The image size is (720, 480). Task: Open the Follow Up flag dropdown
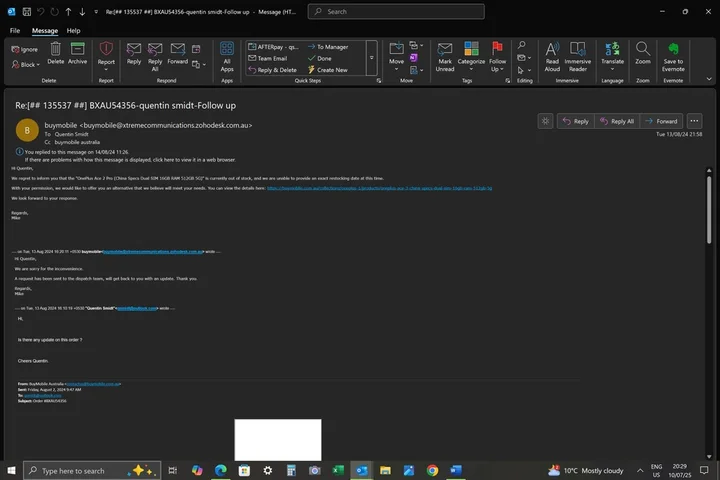point(497,56)
